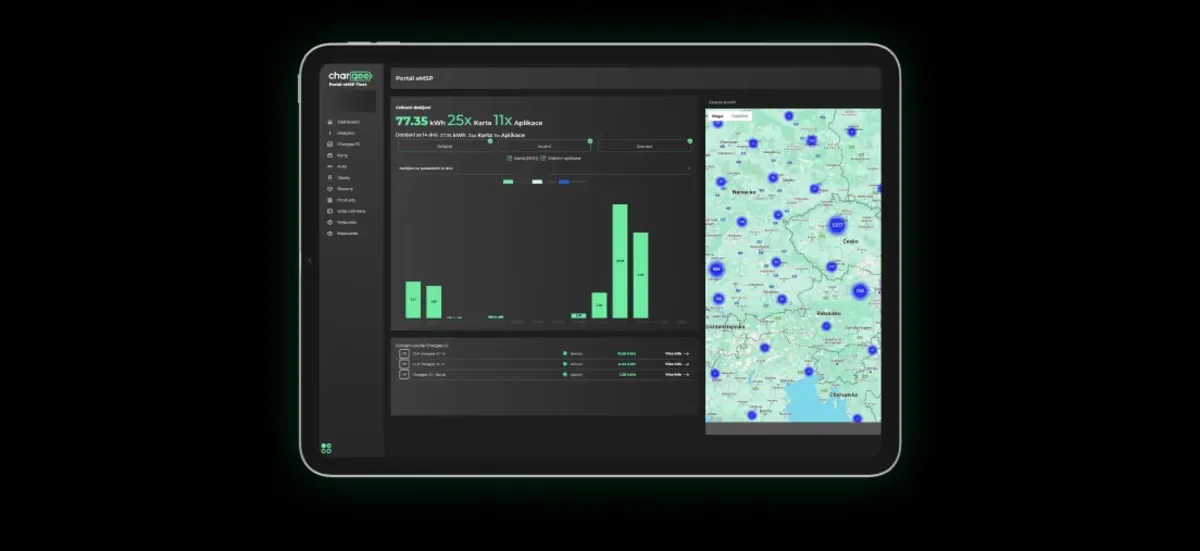Click the 25x Karta statistic
The image size is (1200, 551).
click(x=468, y=121)
